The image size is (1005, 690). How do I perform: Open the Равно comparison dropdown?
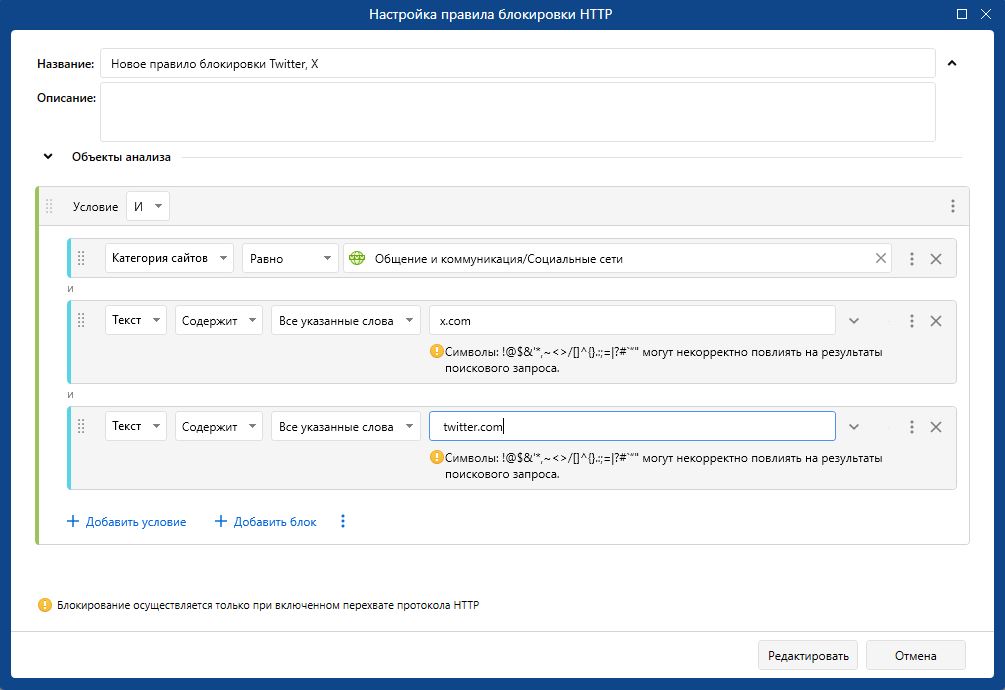pyautogui.click(x=290, y=258)
